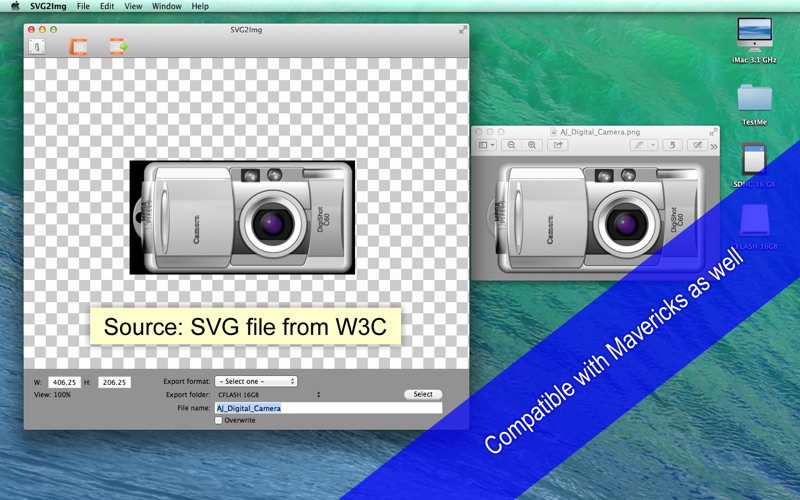800x500 pixels.
Task: Minimize the SVG2Img window
Action: click(42, 30)
